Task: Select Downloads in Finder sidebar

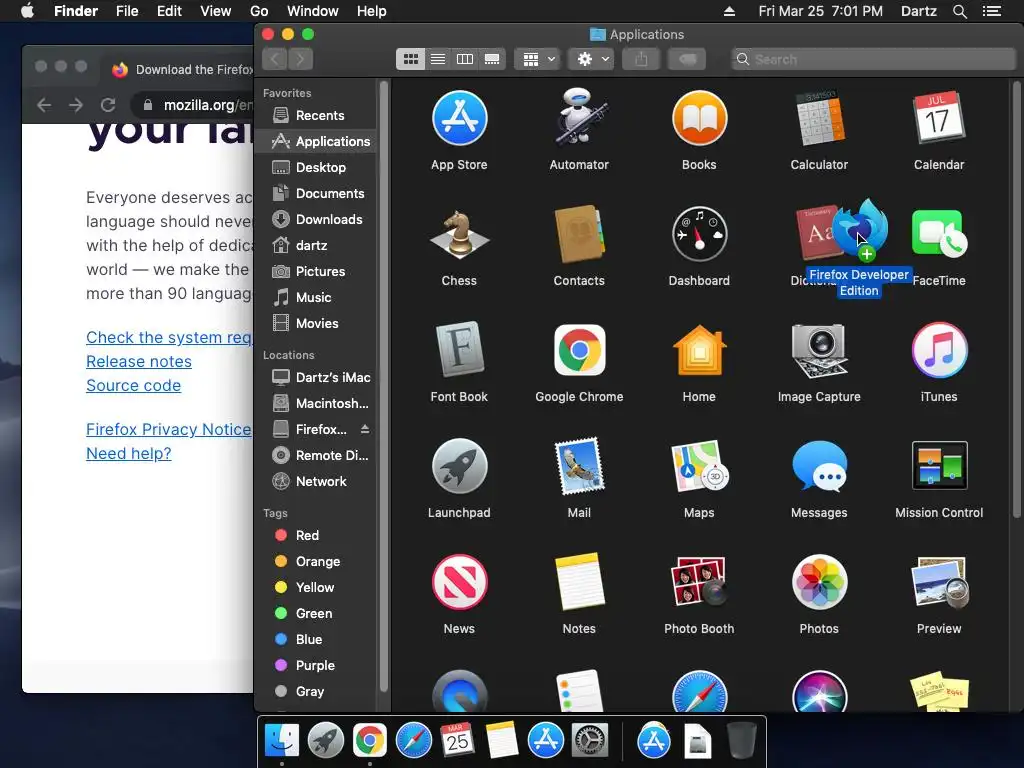Action: pos(316,219)
